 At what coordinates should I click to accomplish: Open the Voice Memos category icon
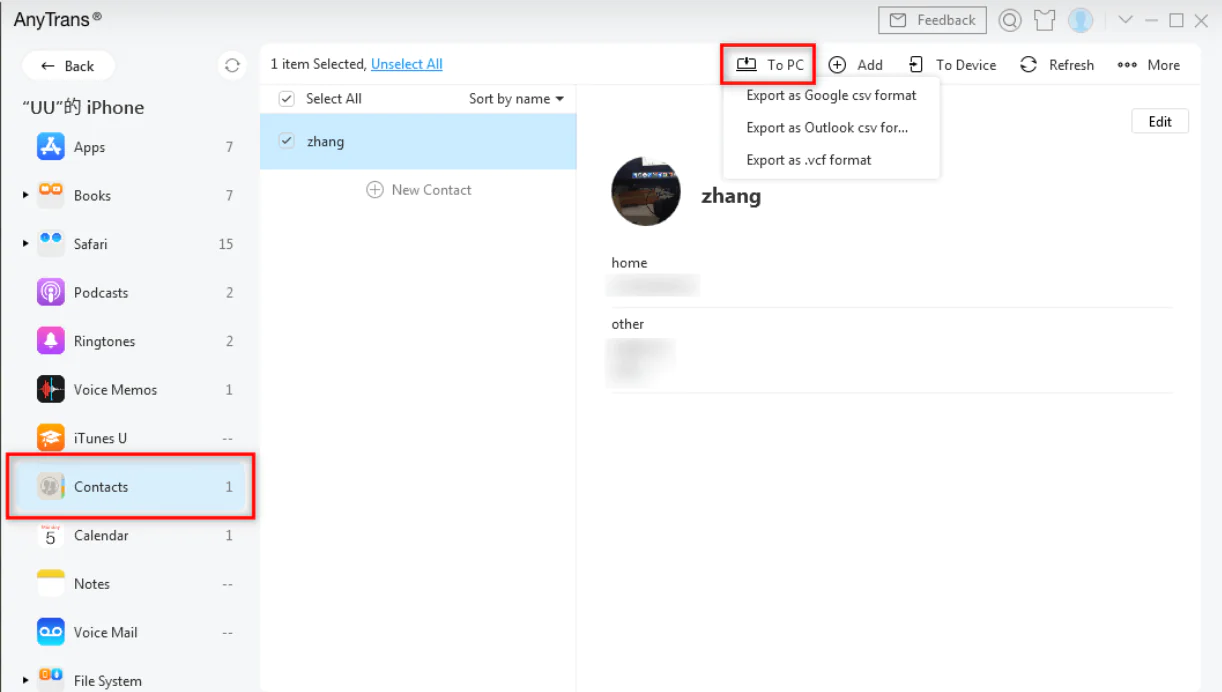click(51, 389)
